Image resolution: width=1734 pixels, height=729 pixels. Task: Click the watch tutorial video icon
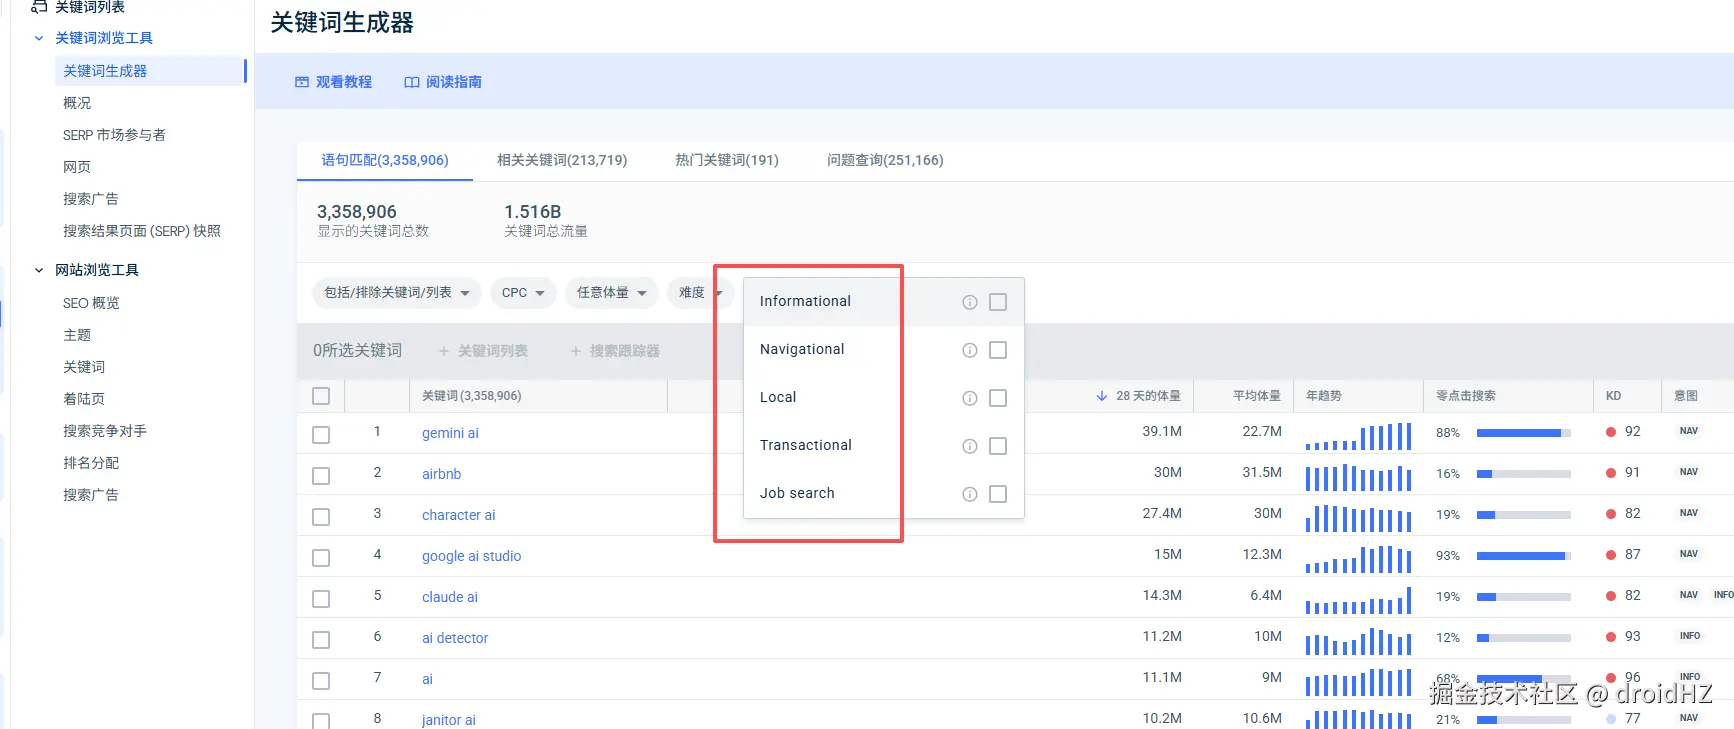pyautogui.click(x=302, y=82)
